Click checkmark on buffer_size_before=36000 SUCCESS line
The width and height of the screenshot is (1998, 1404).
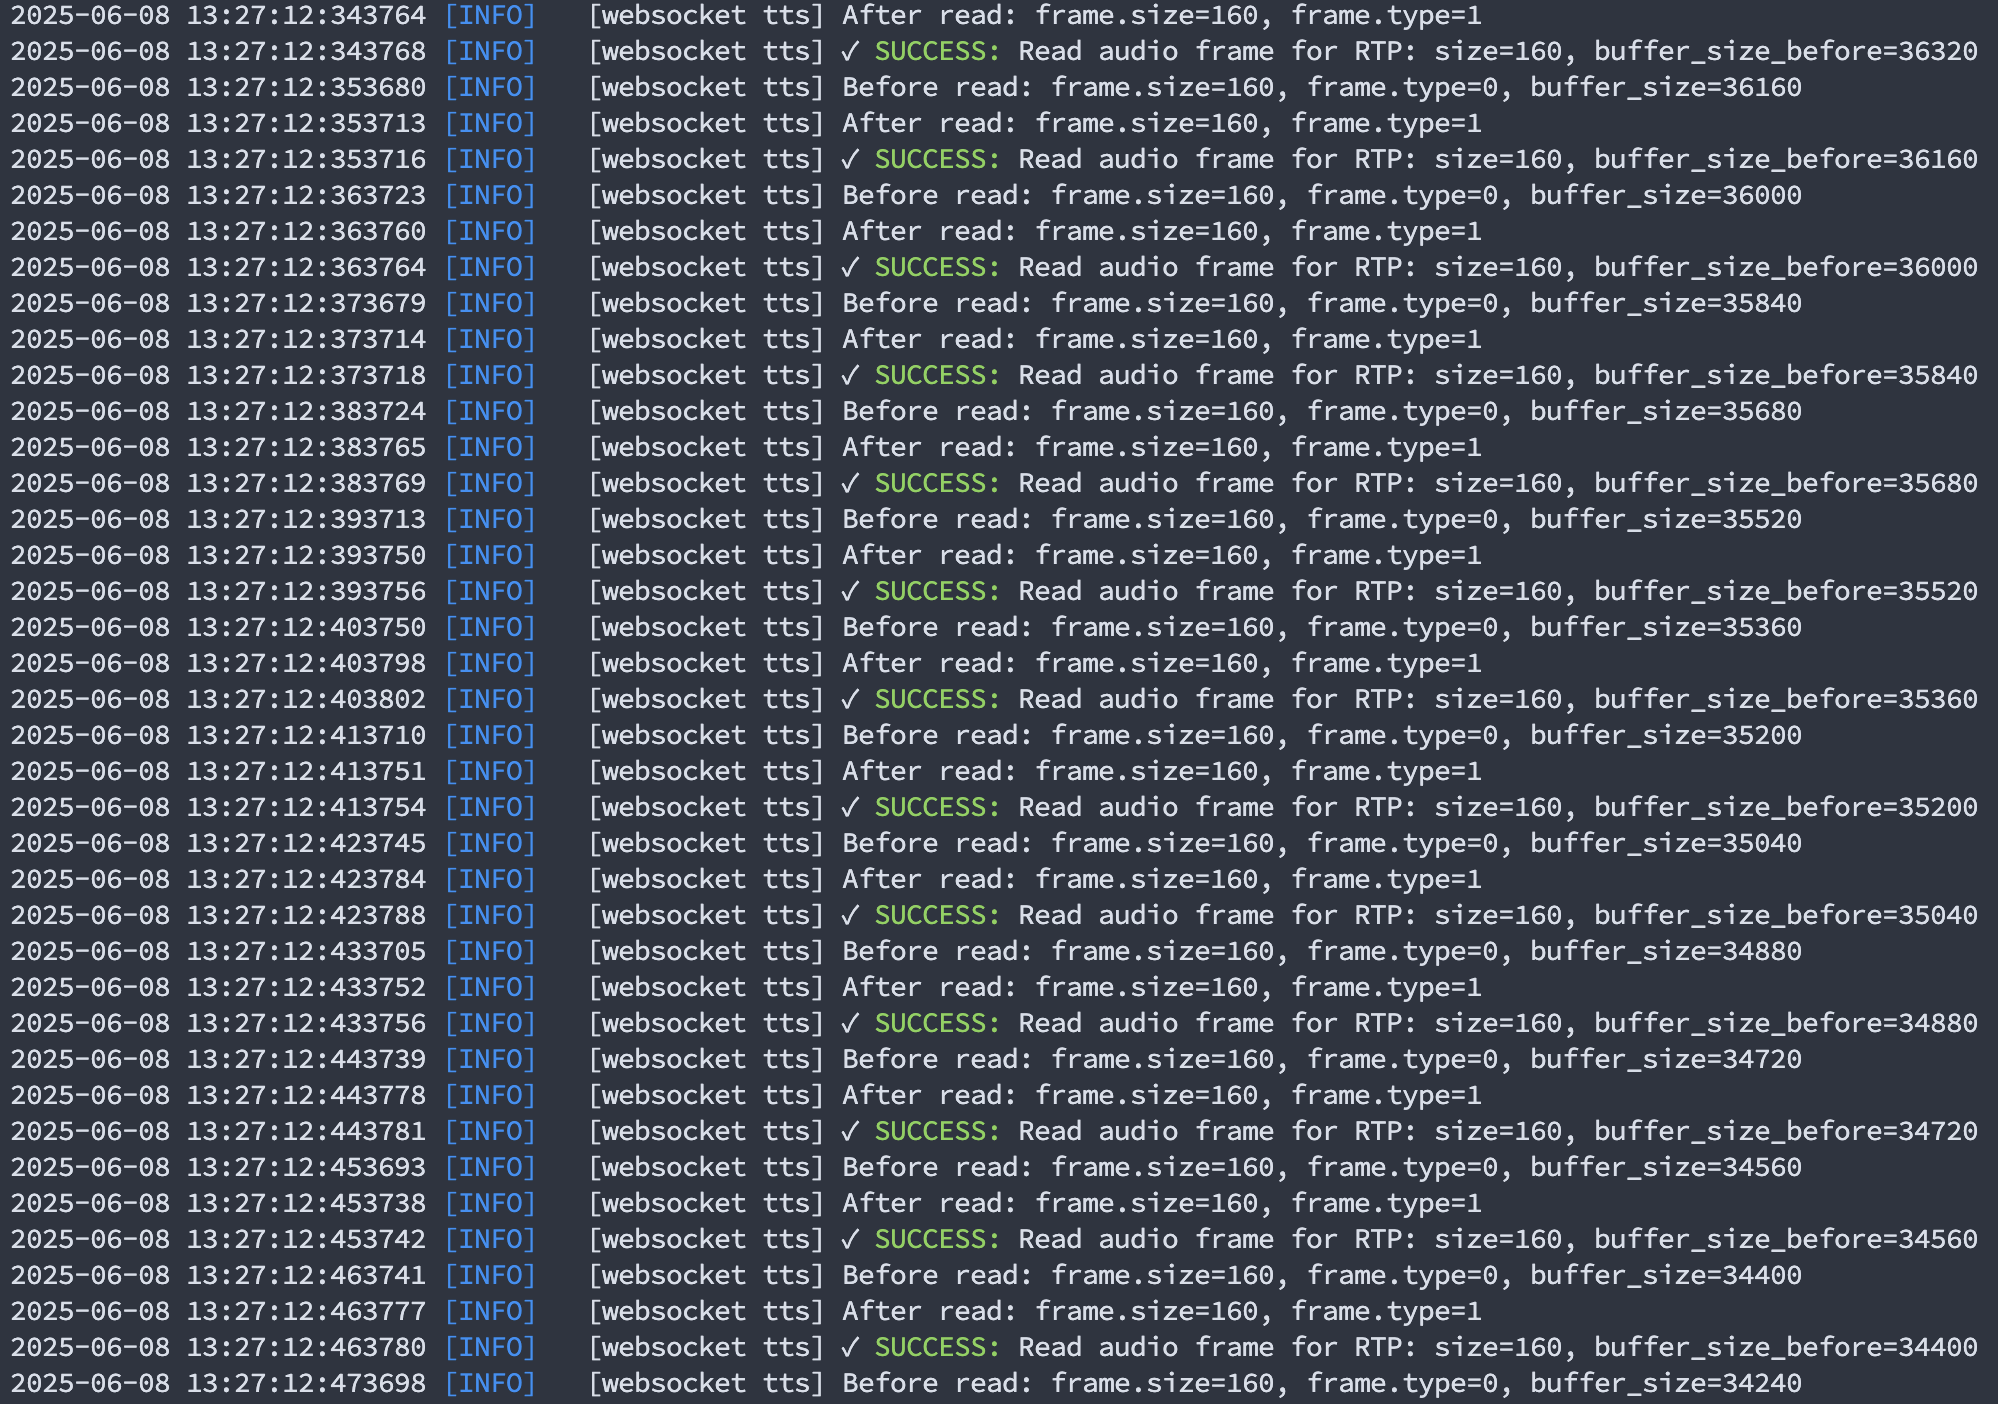click(850, 268)
